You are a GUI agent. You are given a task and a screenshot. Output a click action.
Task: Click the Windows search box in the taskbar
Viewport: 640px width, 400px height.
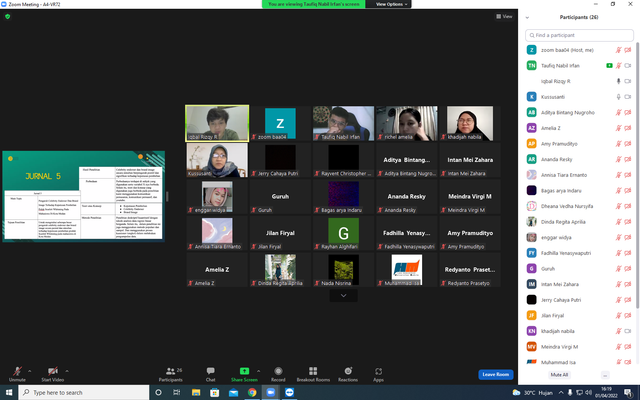point(84,392)
